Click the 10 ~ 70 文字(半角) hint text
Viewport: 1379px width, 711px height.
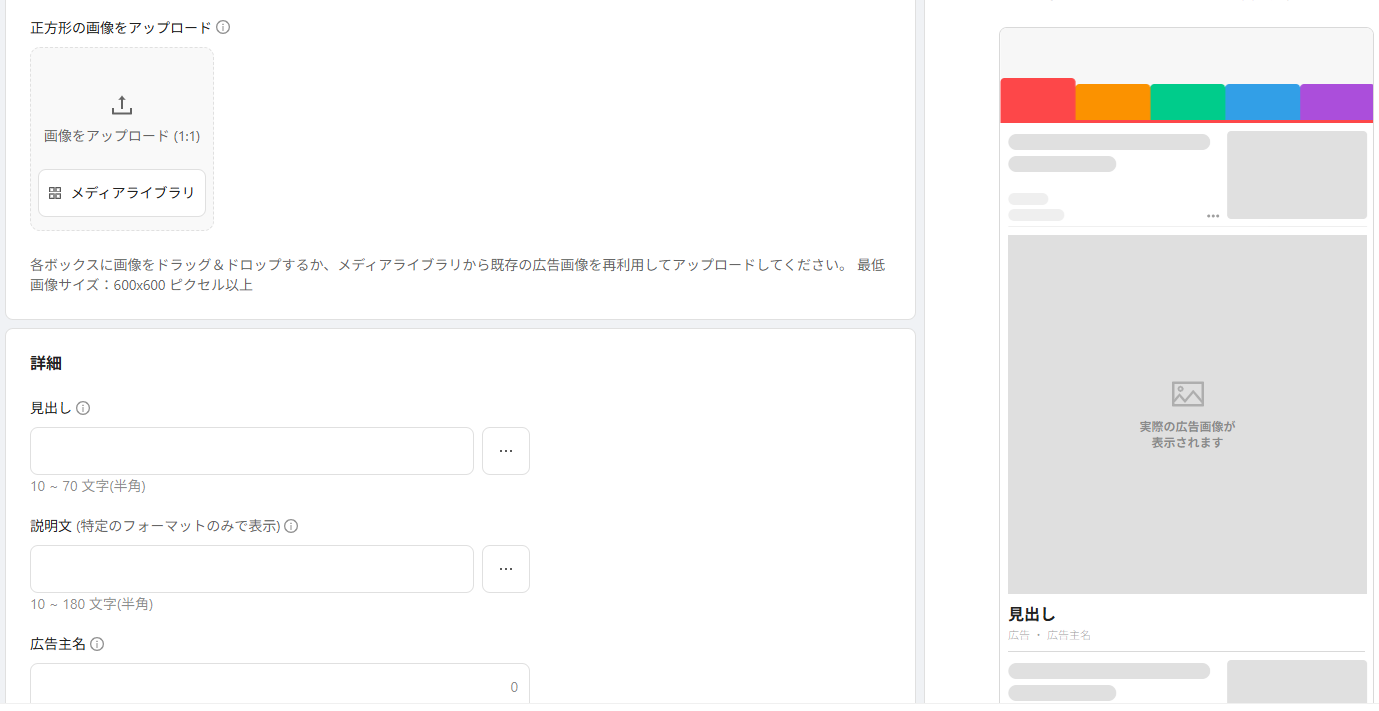[x=88, y=486]
